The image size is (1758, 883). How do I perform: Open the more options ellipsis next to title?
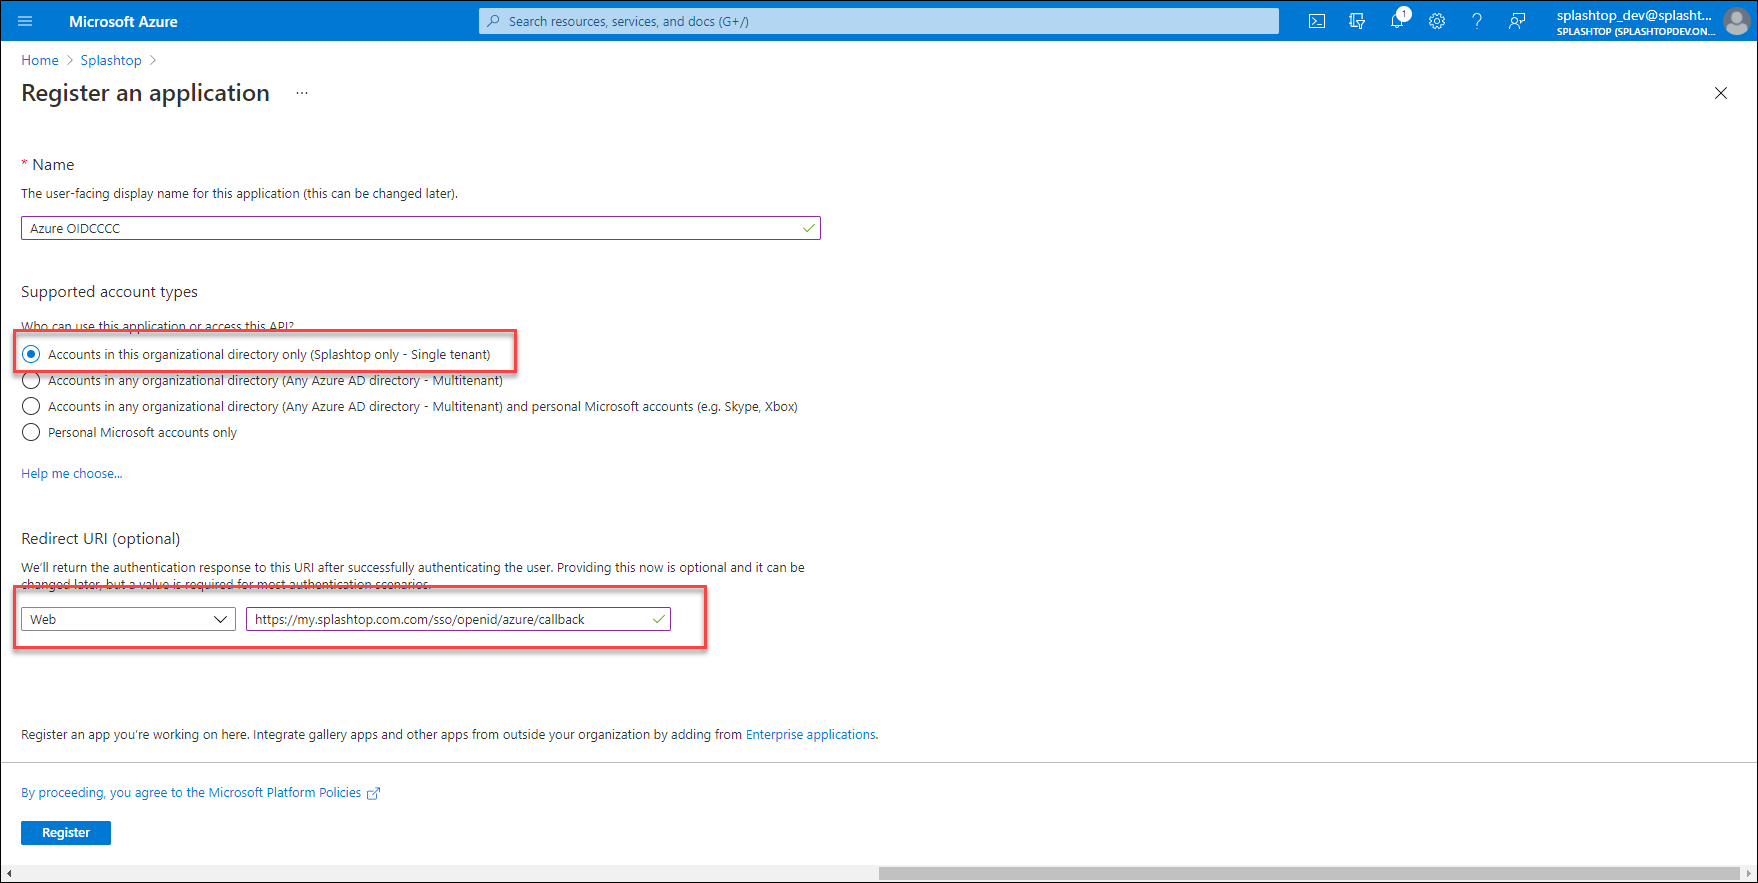302,93
